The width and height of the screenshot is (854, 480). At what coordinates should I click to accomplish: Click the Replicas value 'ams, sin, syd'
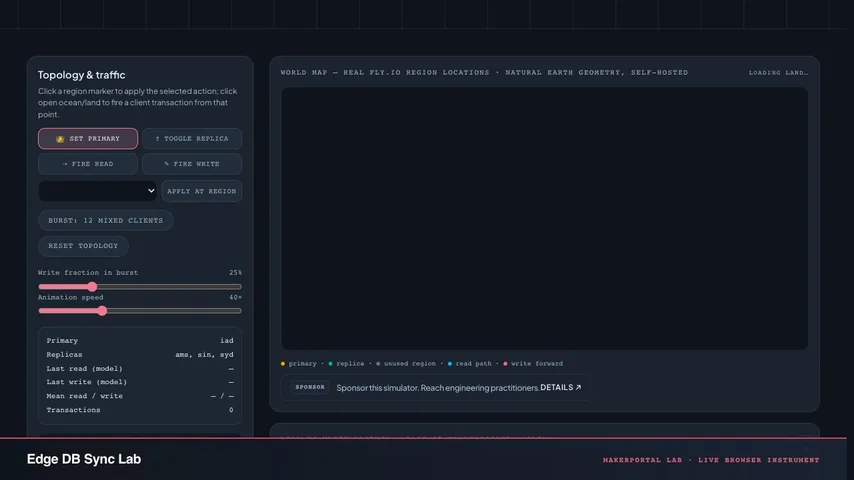point(204,355)
